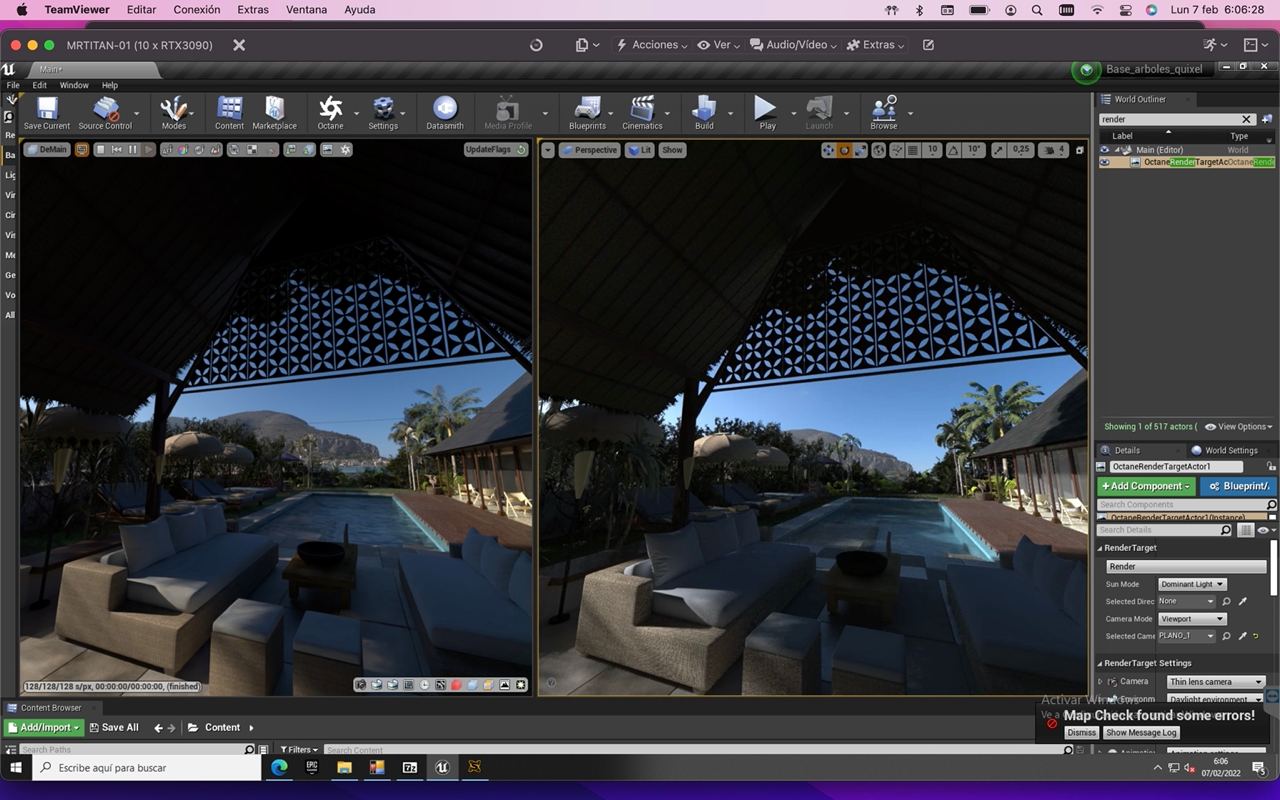Viewport: 1280px width, 800px height.
Task: Select the rotate gizmo mode in viewport
Action: pos(844,150)
